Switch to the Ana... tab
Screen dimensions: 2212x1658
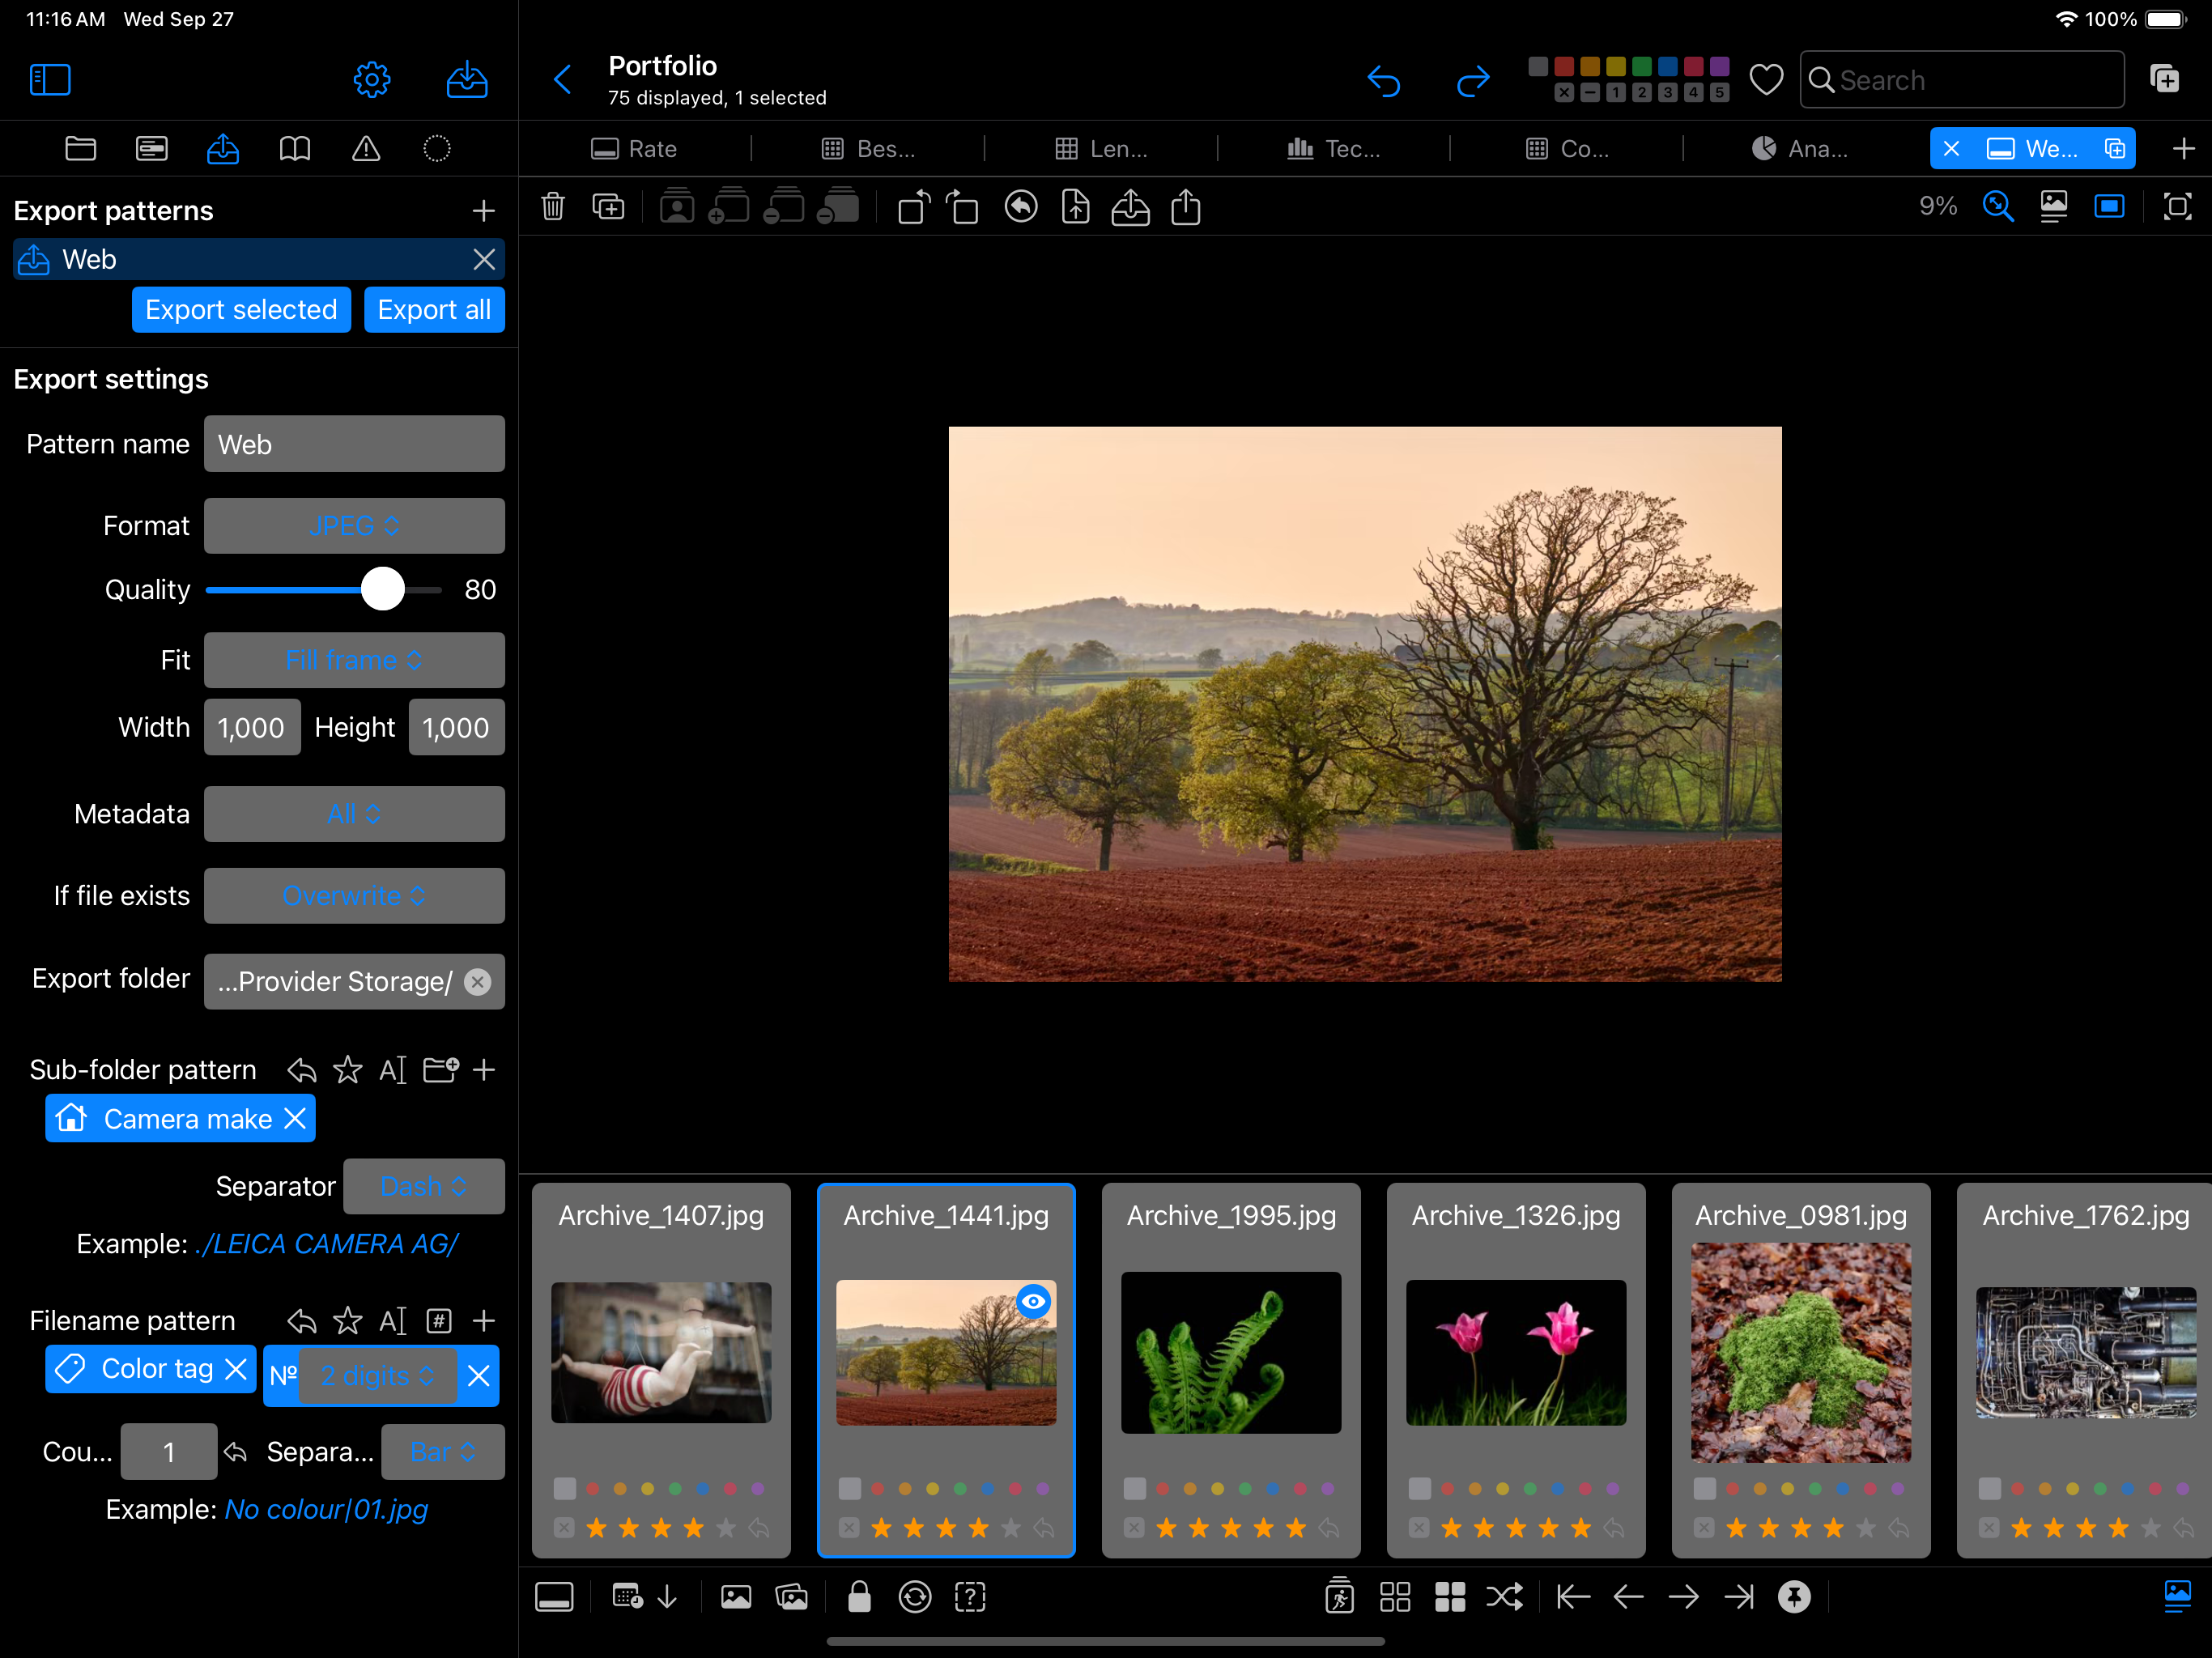pyautogui.click(x=1800, y=149)
